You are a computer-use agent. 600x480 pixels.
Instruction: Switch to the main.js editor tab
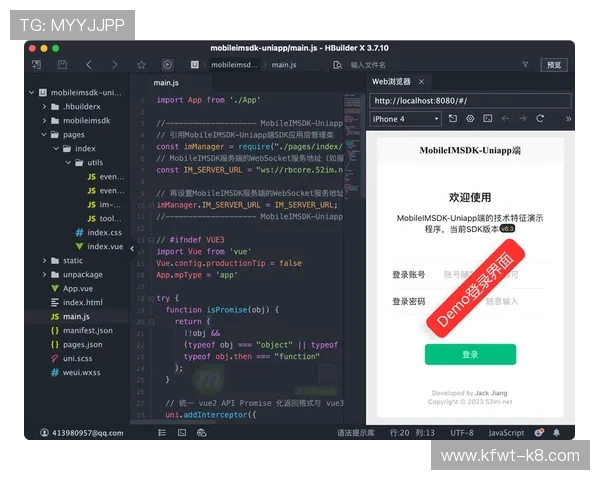tap(166, 83)
